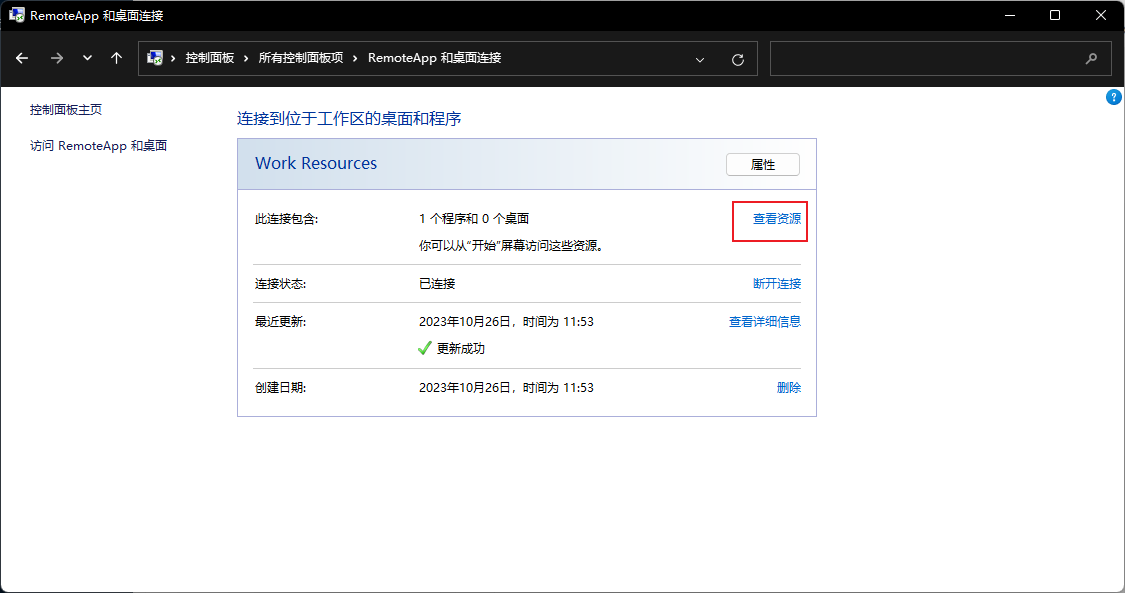
Task: Go up one level with up arrow
Action: (116, 58)
